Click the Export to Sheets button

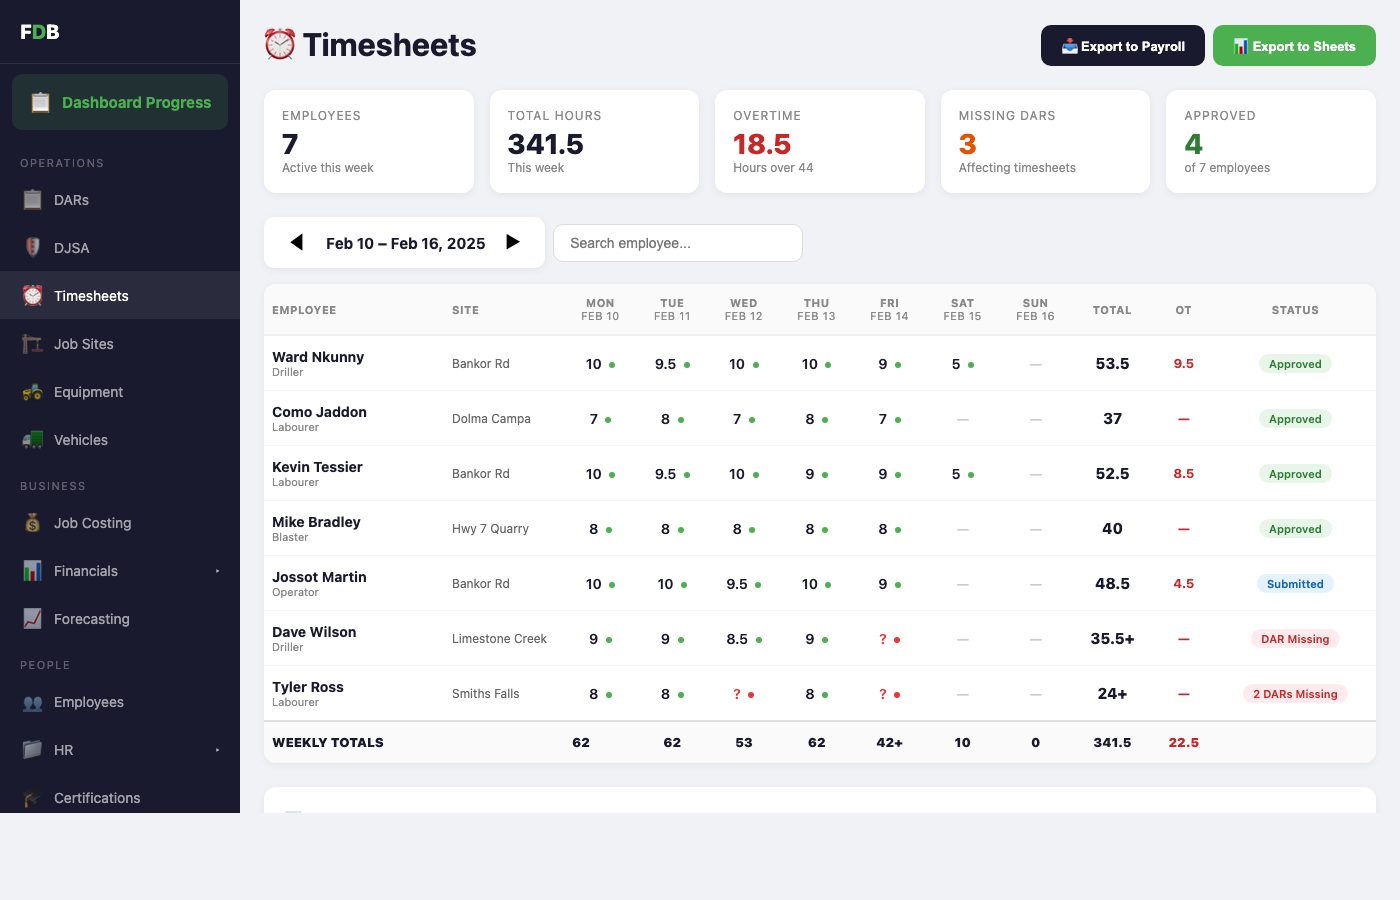pyautogui.click(x=1294, y=45)
